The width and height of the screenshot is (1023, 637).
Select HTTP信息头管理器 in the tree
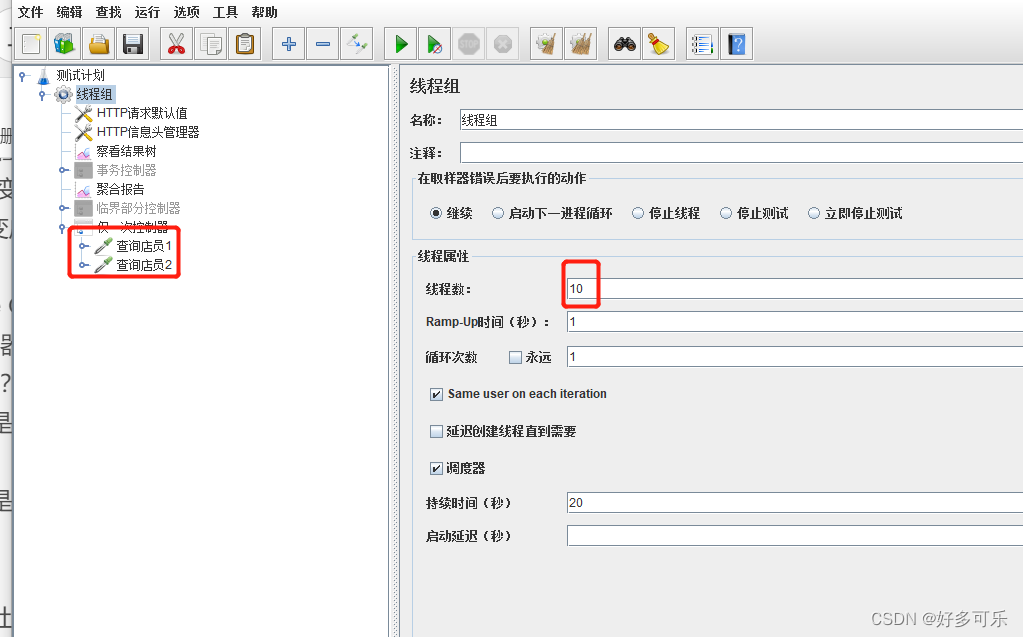[148, 132]
